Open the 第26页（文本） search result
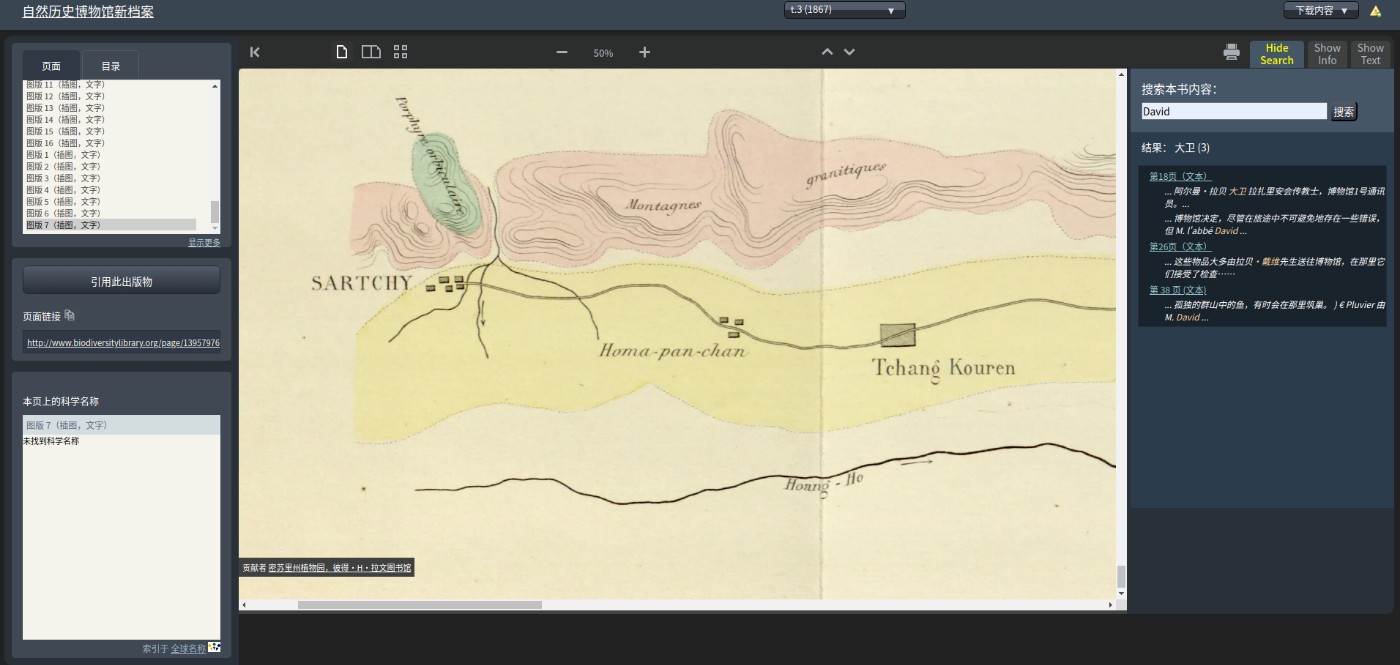This screenshot has height=665, width=1400. tap(1180, 246)
